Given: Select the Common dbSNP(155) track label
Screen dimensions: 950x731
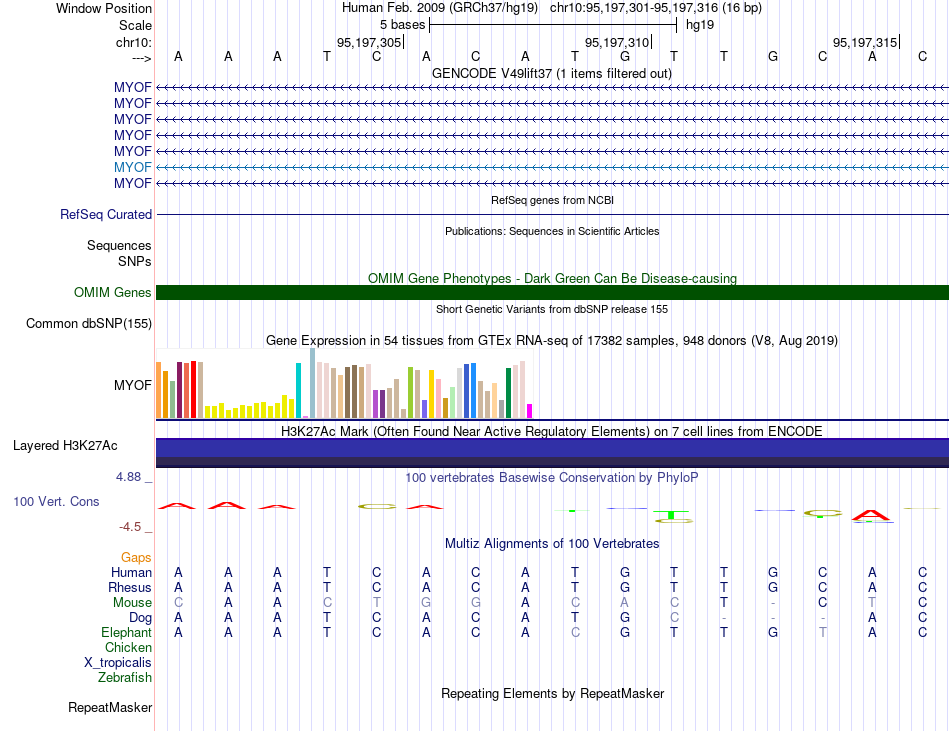Looking at the screenshot, I should (x=89, y=323).
